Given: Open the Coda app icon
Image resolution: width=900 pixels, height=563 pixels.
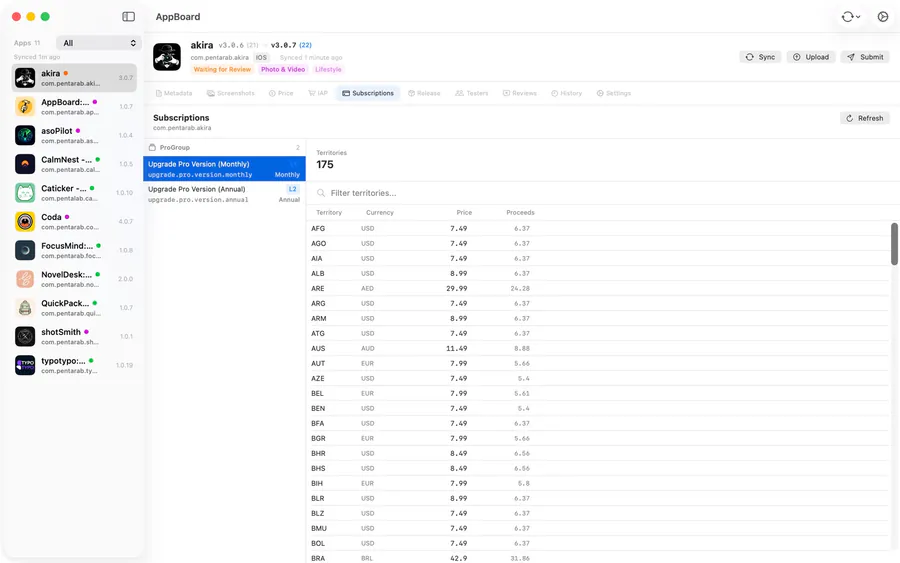Looking at the screenshot, I should 25,222.
